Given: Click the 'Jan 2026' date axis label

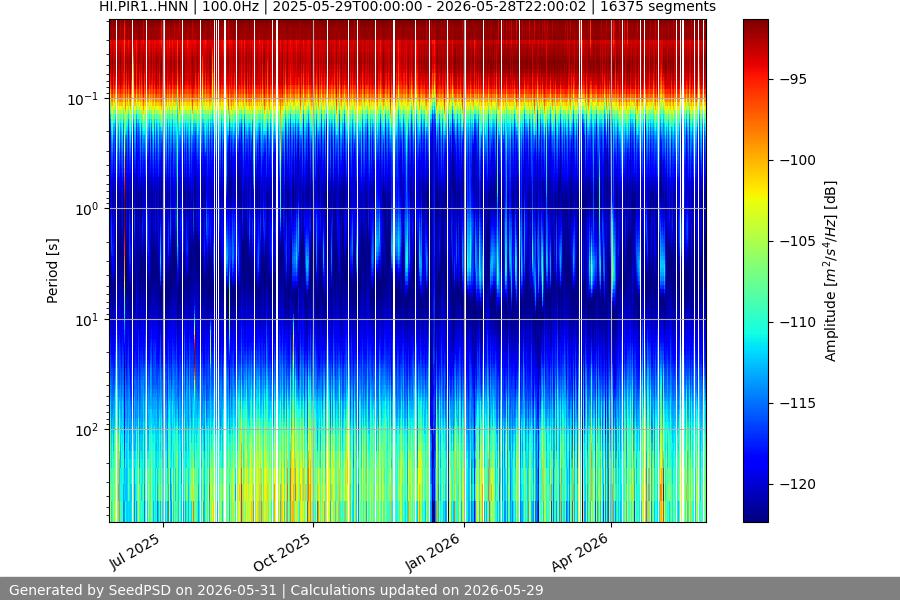Looking at the screenshot, I should (x=432, y=552).
